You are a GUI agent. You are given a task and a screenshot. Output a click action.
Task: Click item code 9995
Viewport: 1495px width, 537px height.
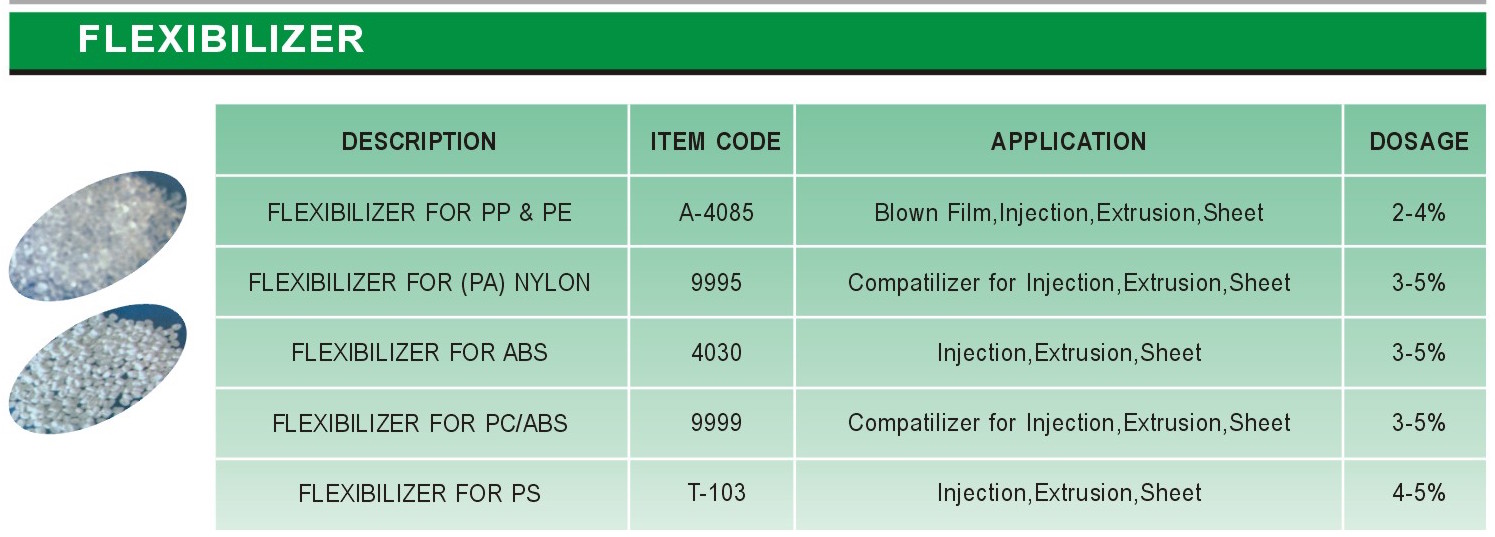tap(716, 283)
